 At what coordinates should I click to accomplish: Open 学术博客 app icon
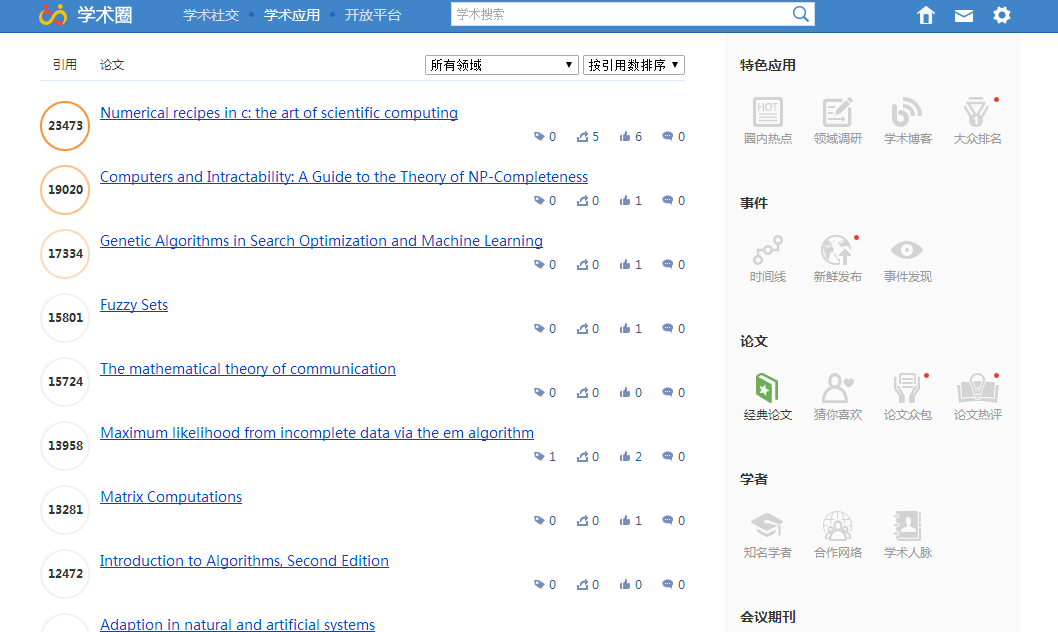(907, 112)
